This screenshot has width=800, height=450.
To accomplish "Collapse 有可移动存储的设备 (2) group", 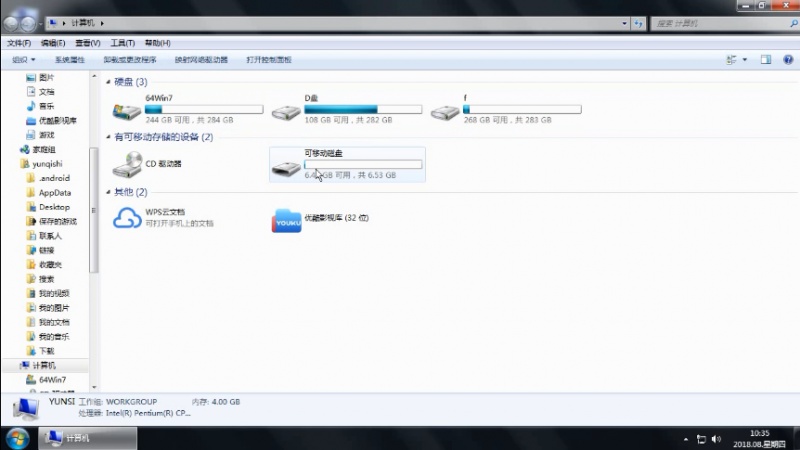I will 108,137.
